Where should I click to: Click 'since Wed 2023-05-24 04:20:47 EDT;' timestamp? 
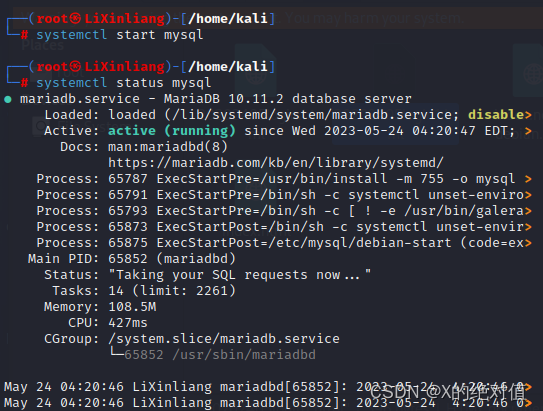point(380,131)
